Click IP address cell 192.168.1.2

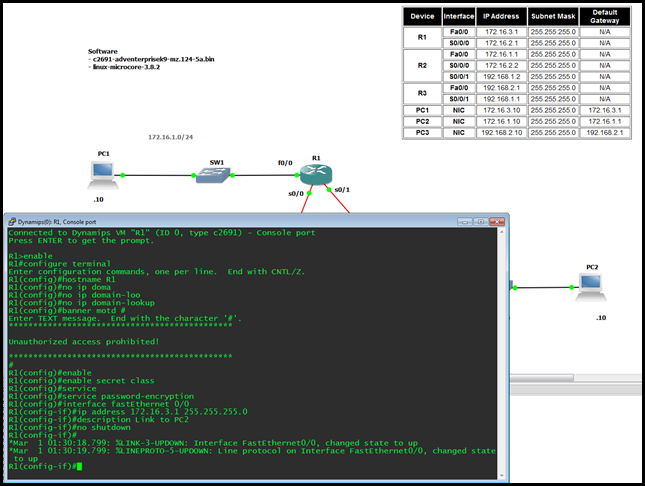coord(501,77)
